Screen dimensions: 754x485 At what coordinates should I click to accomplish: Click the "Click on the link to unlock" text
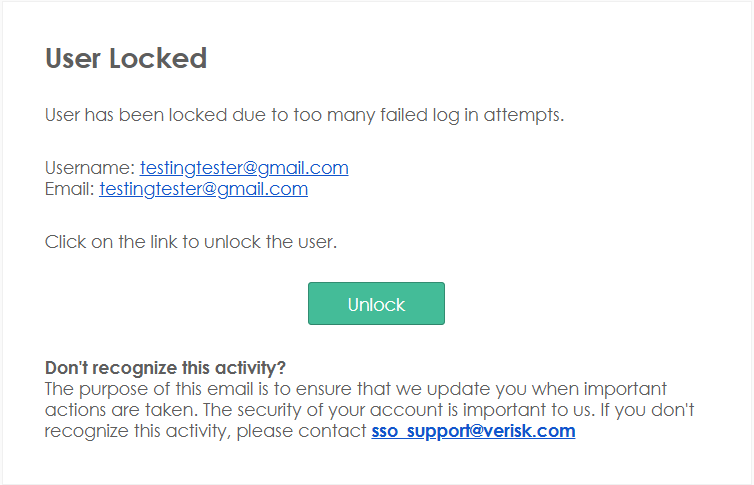click(190, 242)
